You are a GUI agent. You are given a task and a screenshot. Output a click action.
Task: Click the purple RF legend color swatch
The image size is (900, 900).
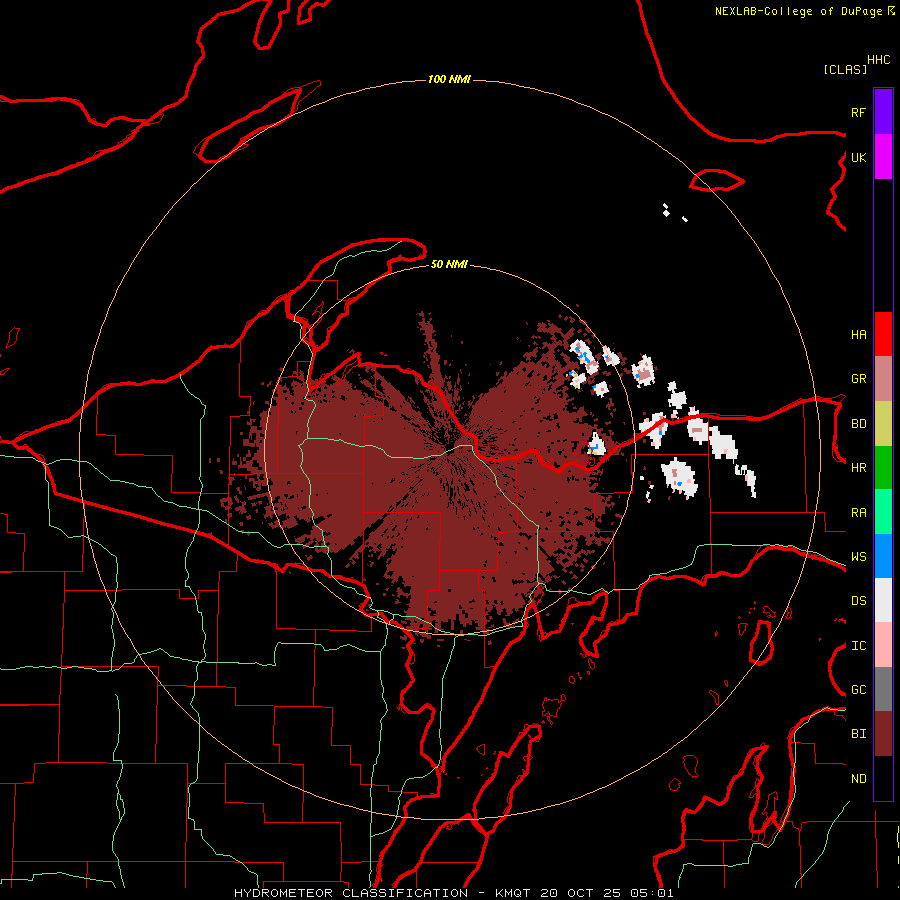883,112
